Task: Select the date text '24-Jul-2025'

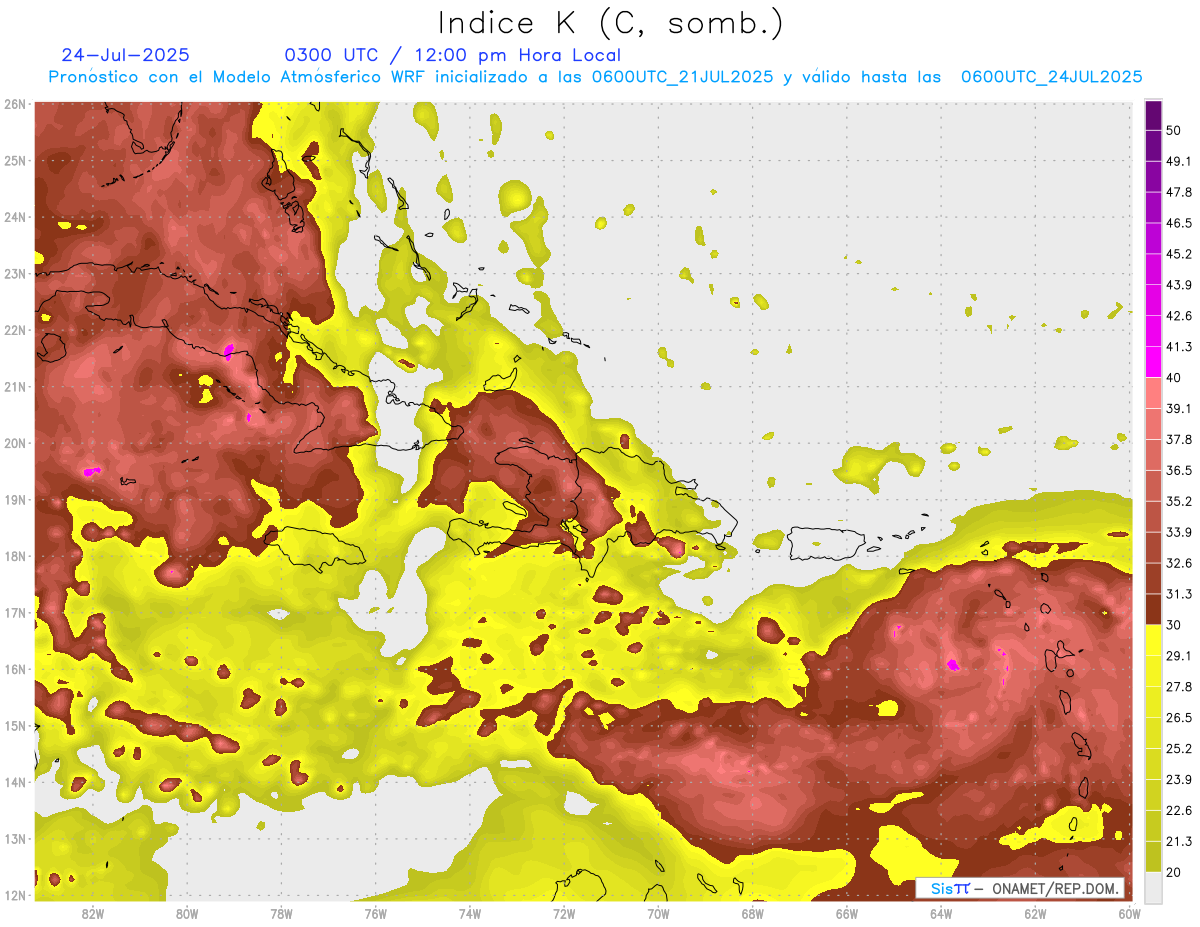Action: 125,55
